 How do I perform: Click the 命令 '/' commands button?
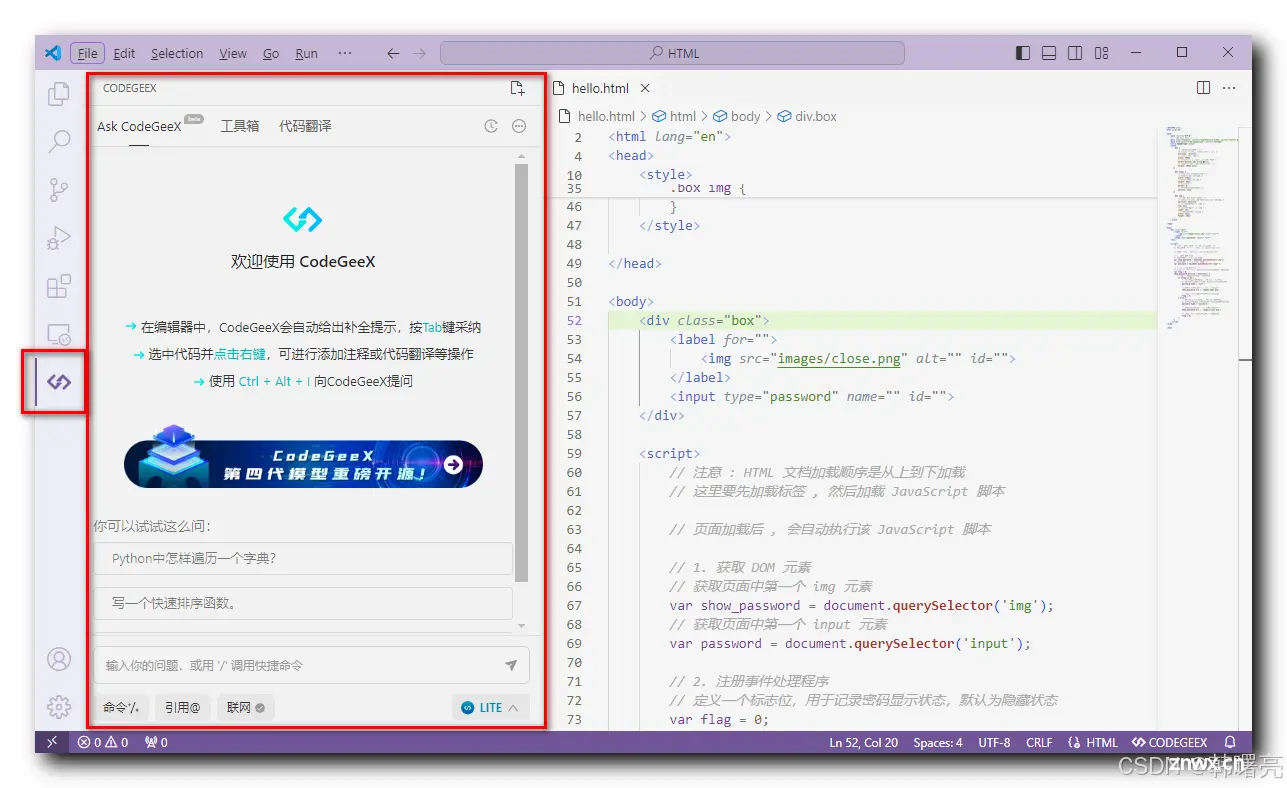point(122,707)
